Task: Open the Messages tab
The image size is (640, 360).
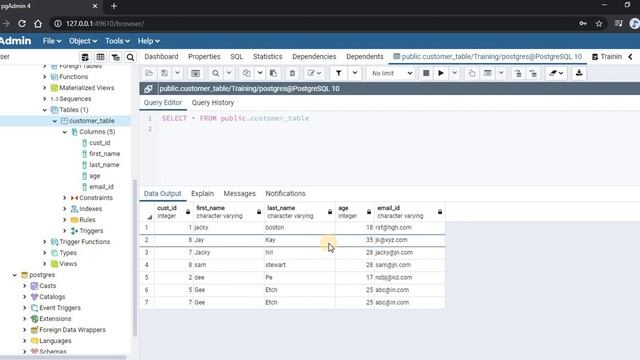Action: point(240,193)
